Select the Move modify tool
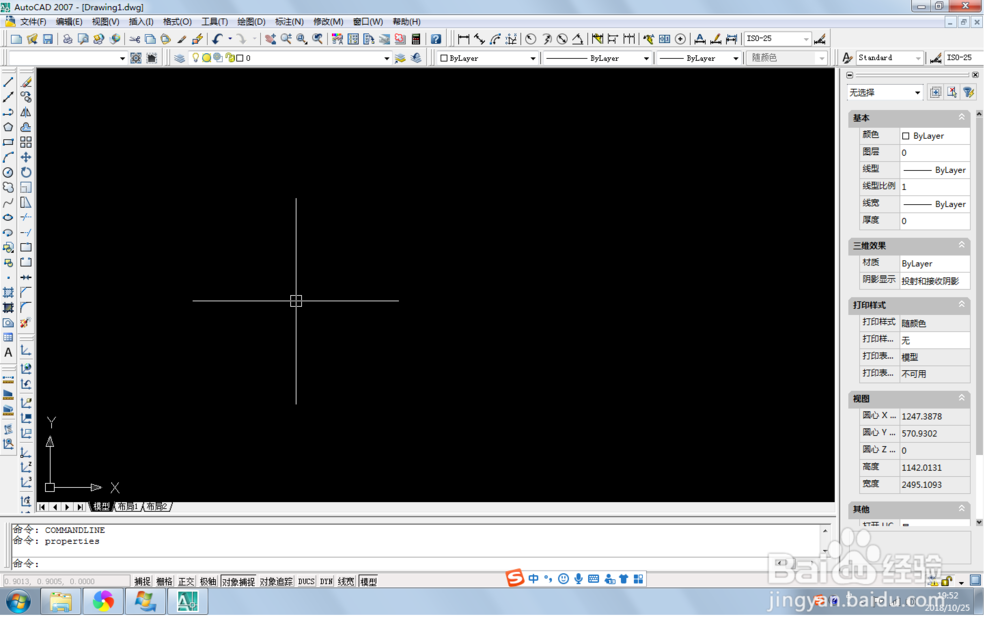The image size is (1000, 634). click(26, 158)
